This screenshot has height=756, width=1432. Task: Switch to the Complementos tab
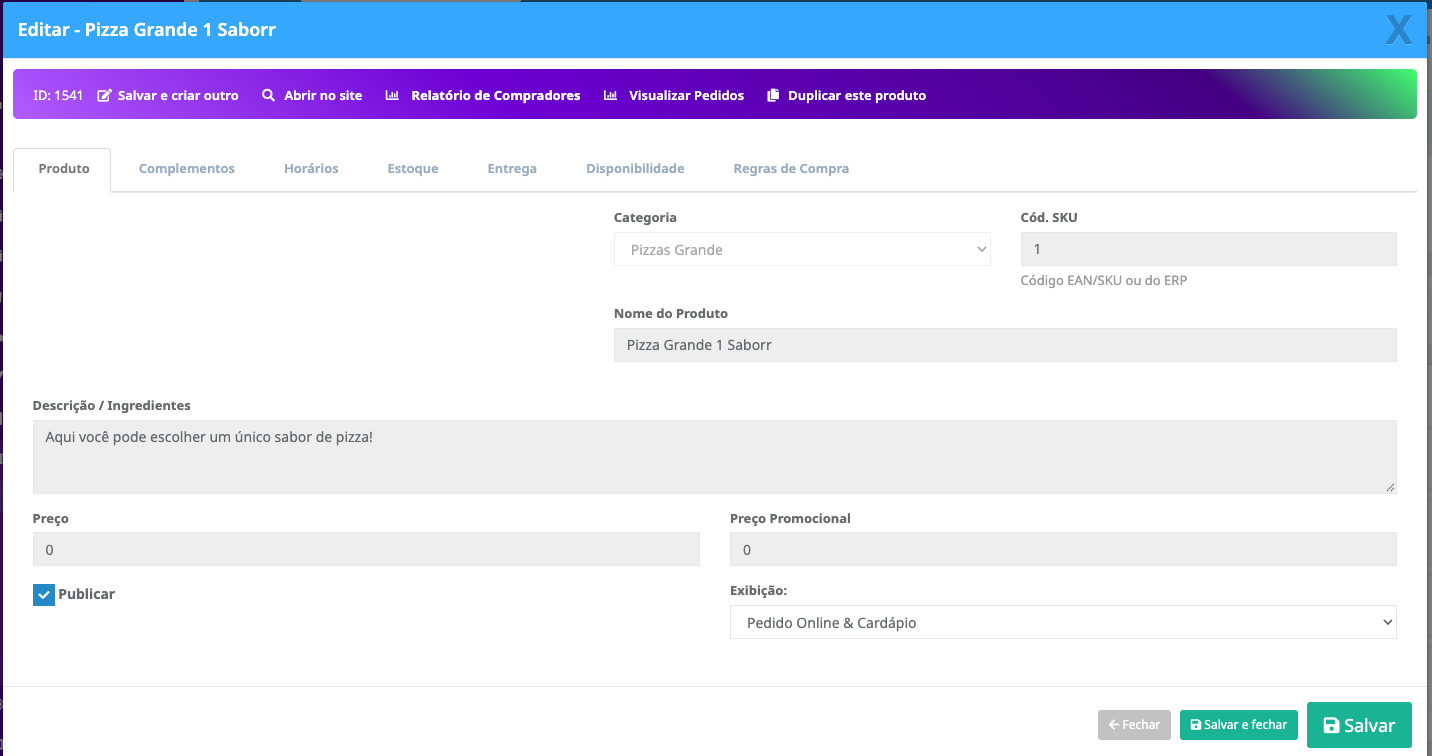point(187,169)
